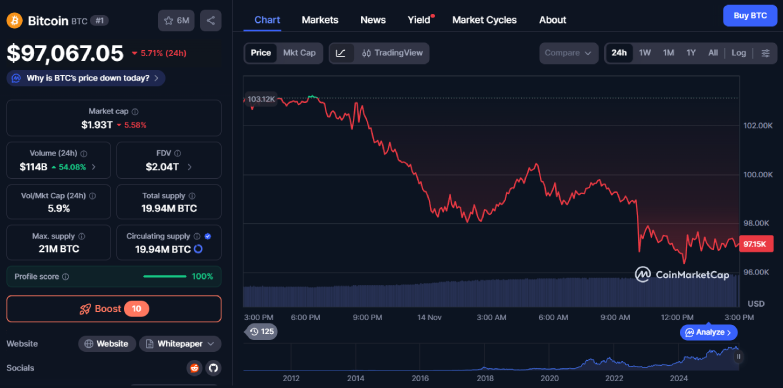
Task: Click the 5.9% Vol/Mkt Cap value
Action: pyautogui.click(x=59, y=208)
